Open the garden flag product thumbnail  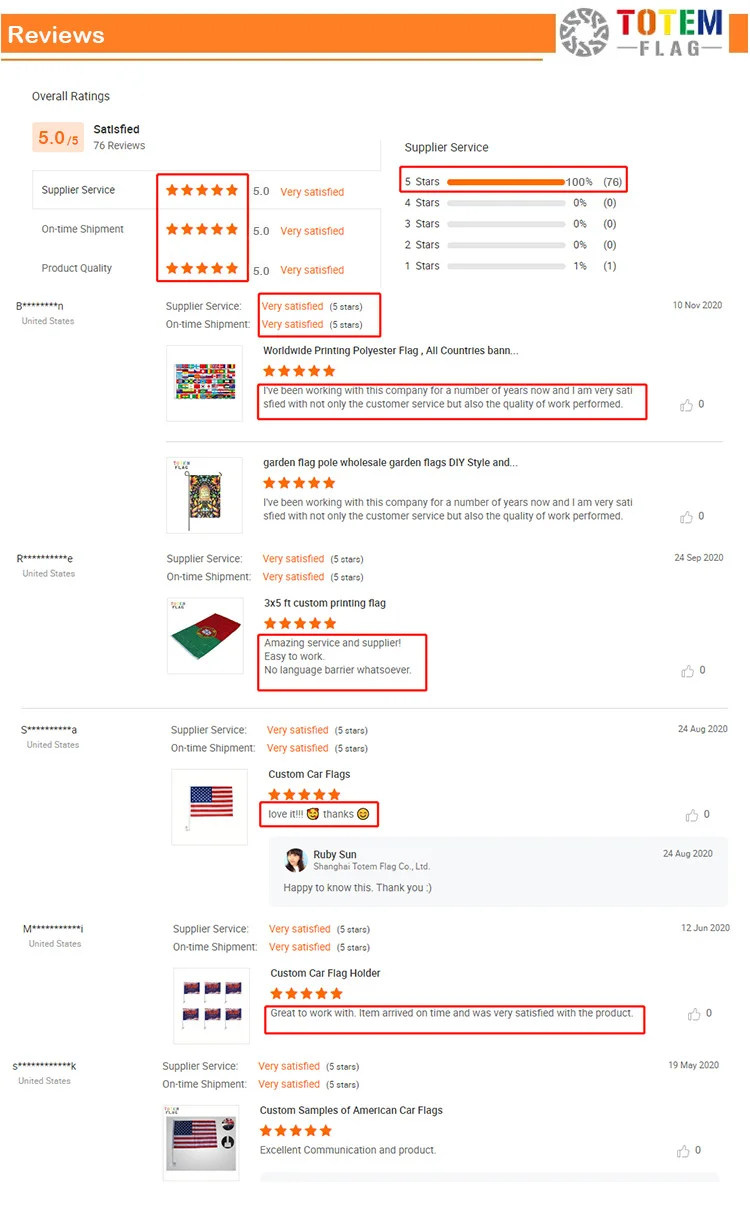204,495
